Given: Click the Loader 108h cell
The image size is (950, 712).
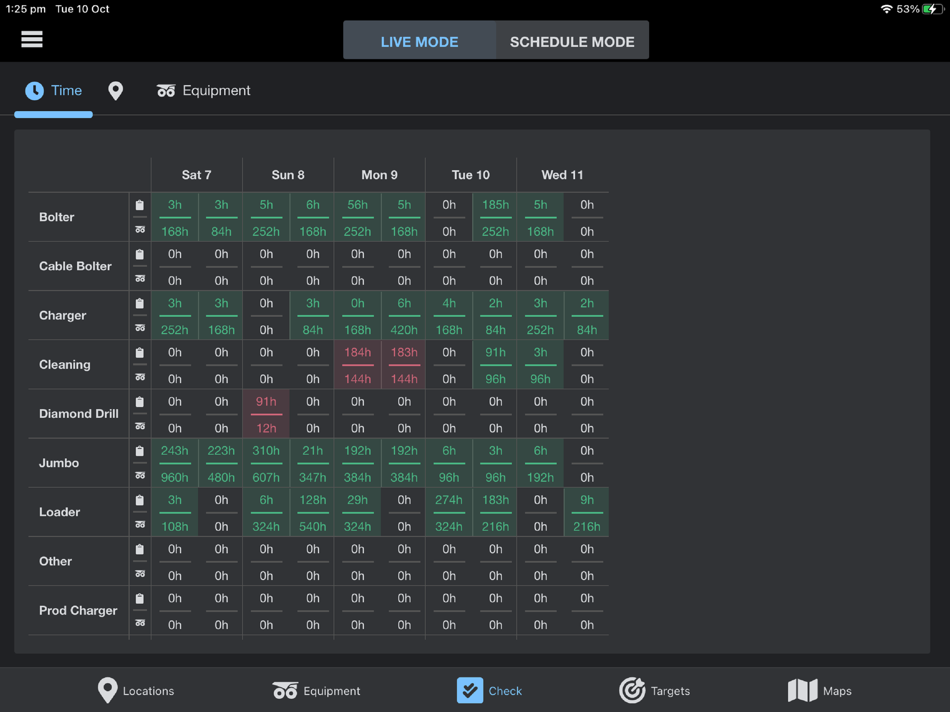Looking at the screenshot, I should click(174, 527).
